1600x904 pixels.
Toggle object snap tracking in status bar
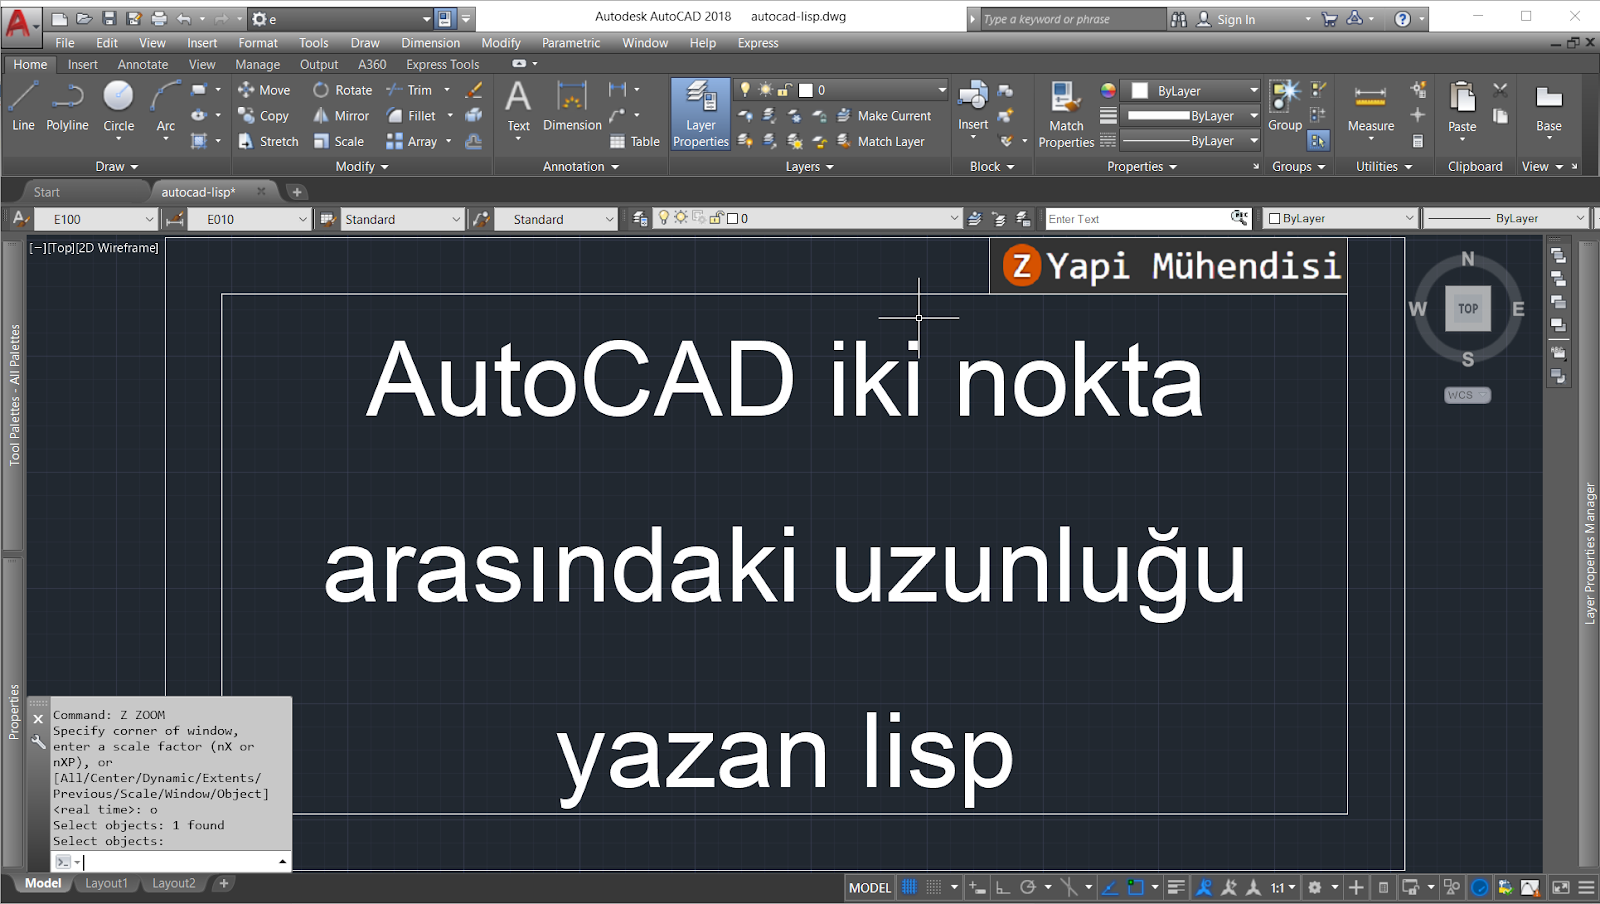pos(1110,887)
